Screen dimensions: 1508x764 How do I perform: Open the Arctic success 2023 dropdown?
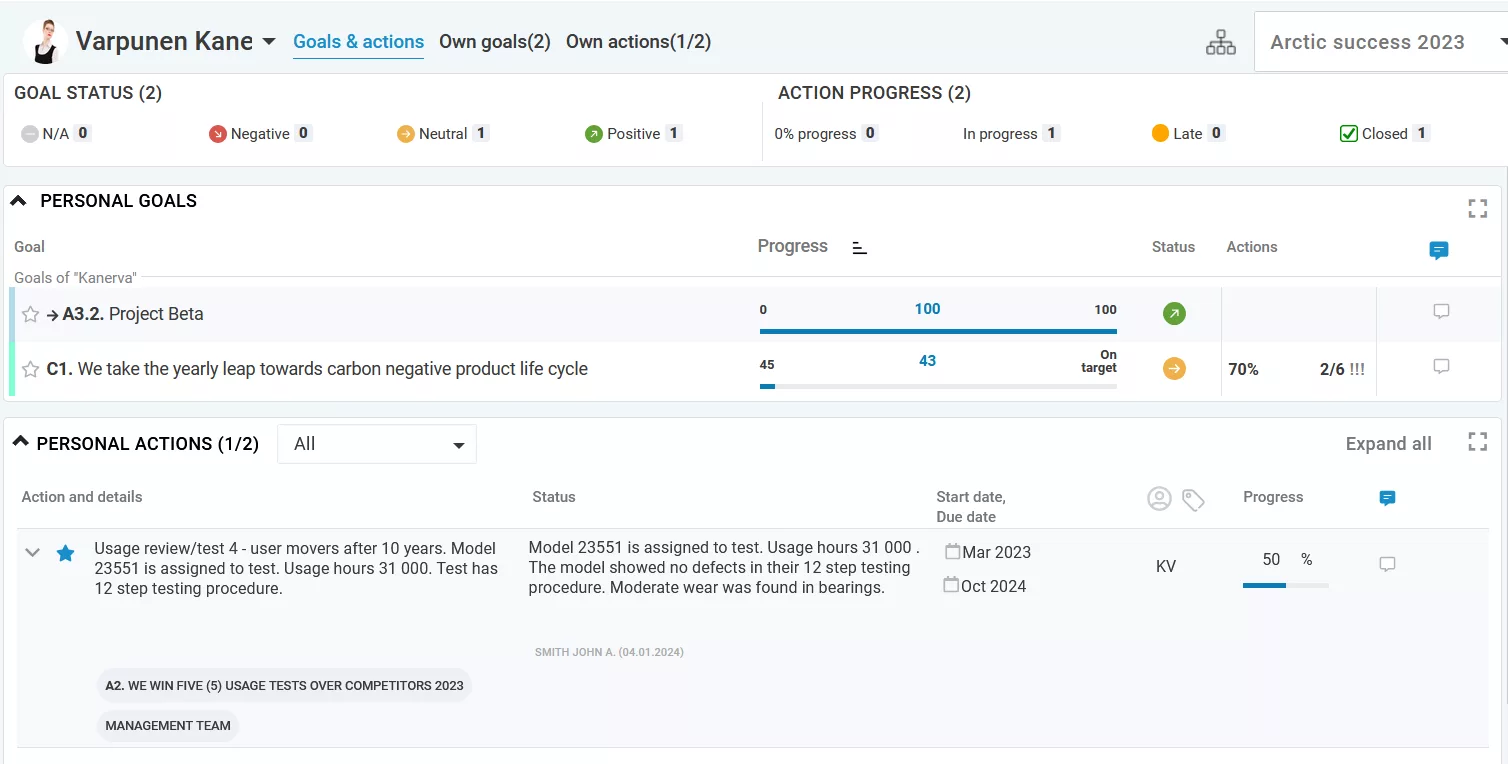pyautogui.click(x=1380, y=42)
